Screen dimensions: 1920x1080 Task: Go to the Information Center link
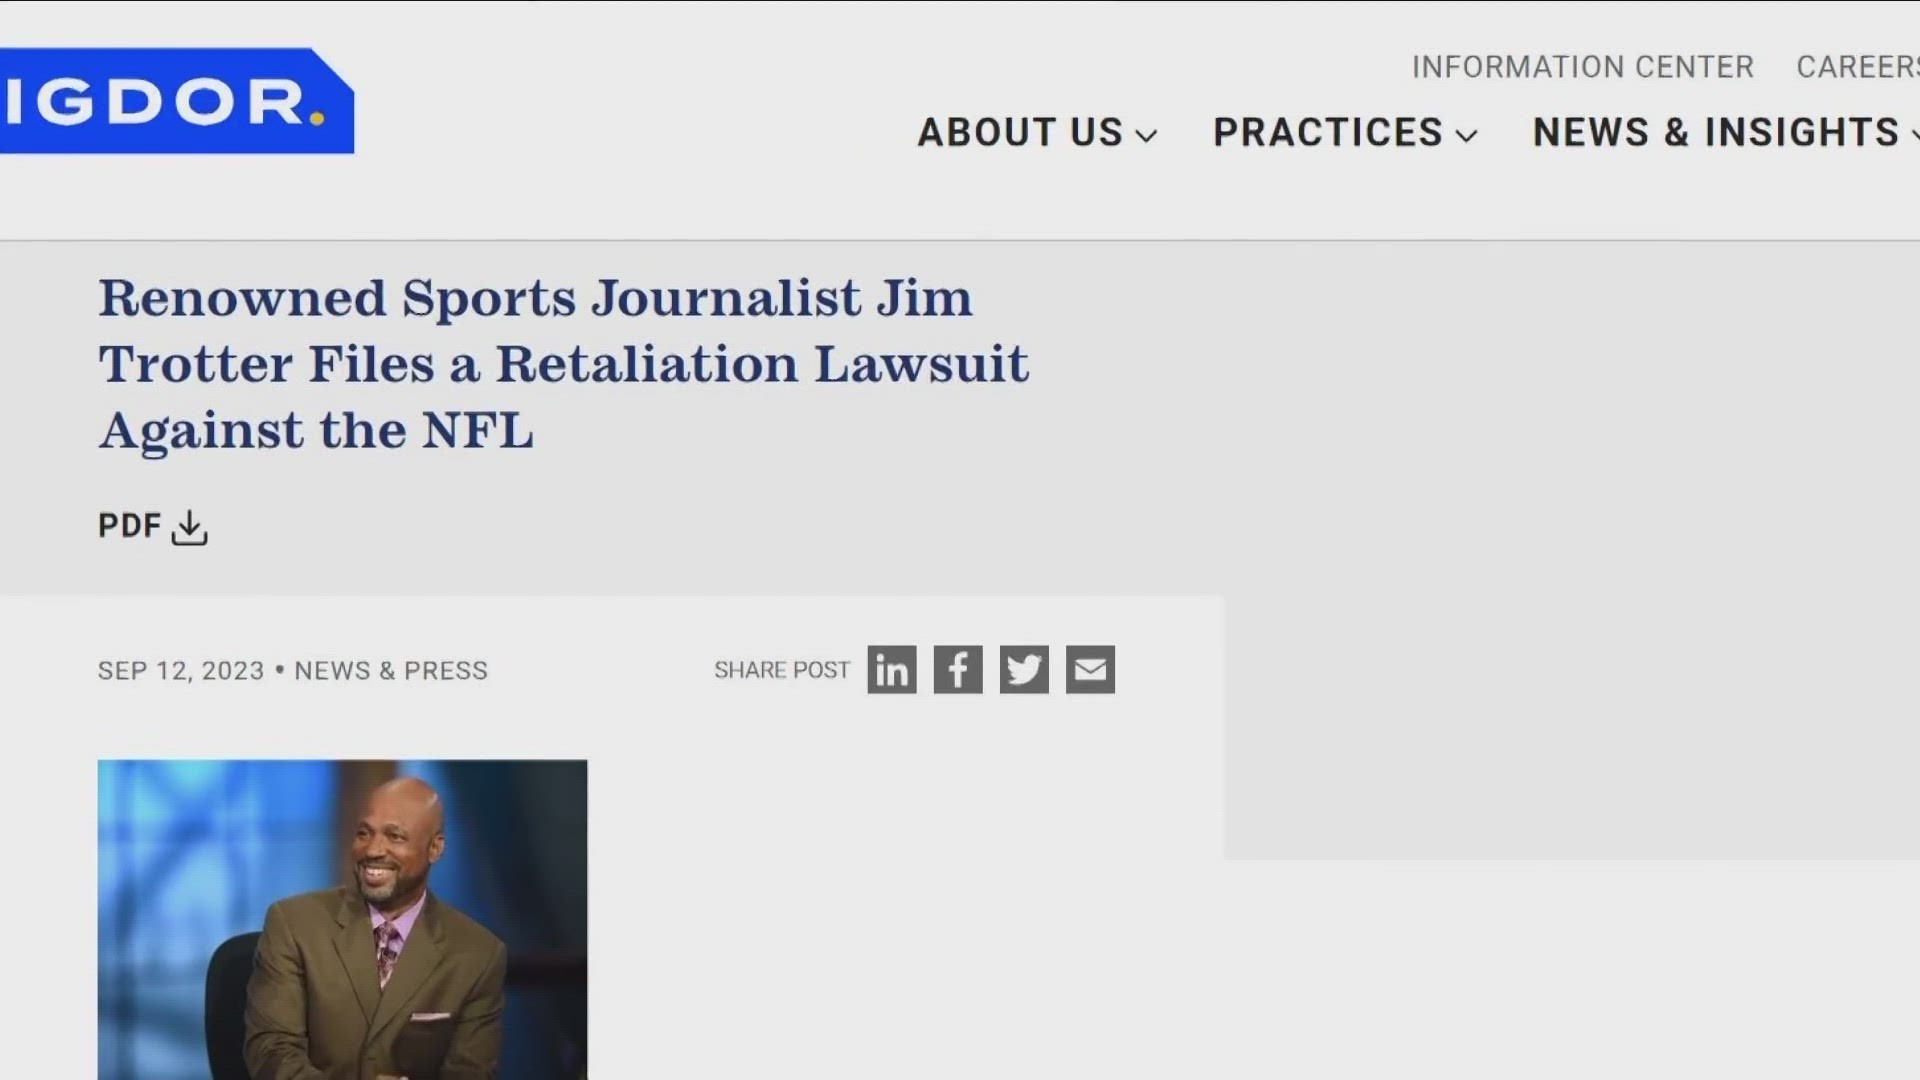point(1583,67)
